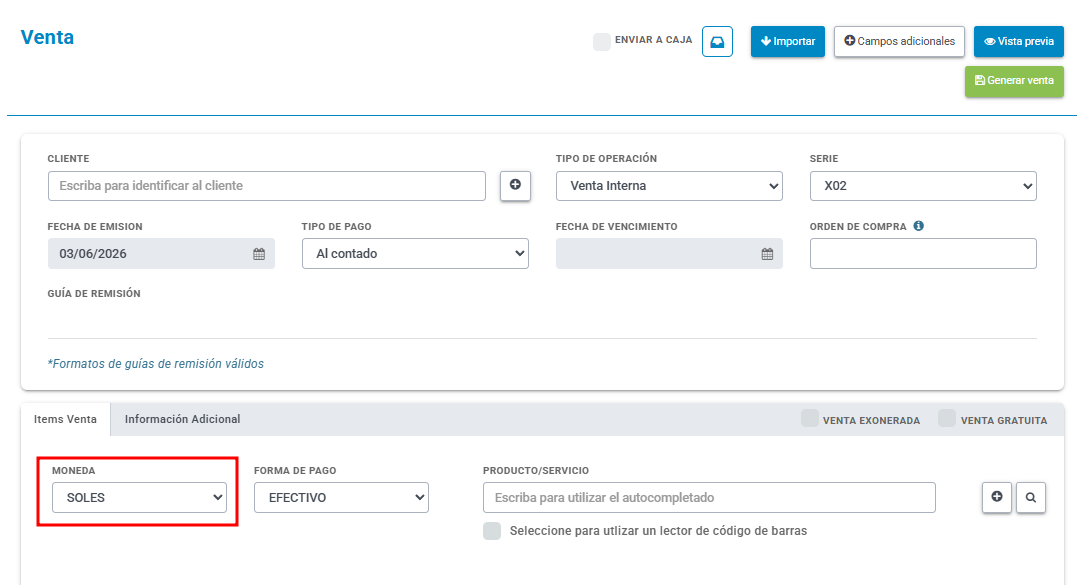Select Items Venta tab
This screenshot has width=1084, height=585.
click(66, 419)
